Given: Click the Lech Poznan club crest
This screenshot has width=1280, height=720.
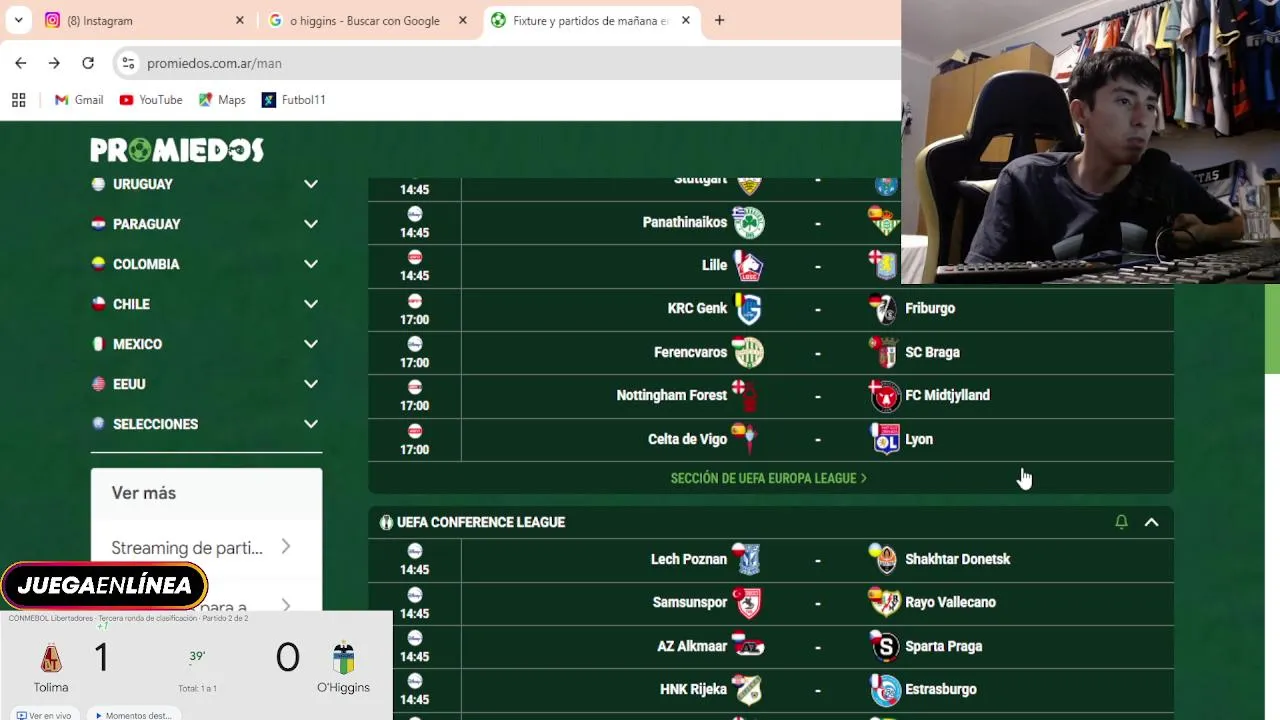Looking at the screenshot, I should tap(746, 559).
